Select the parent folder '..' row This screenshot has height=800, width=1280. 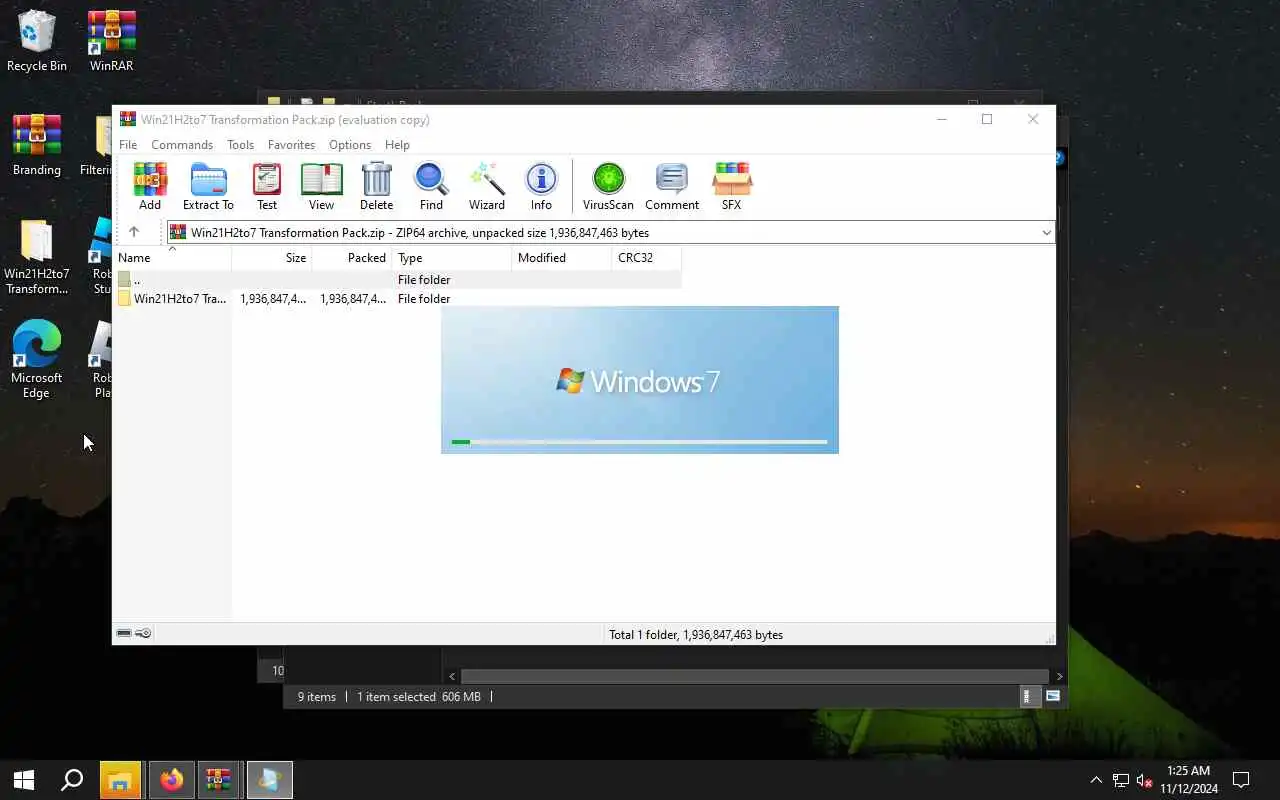pos(397,279)
